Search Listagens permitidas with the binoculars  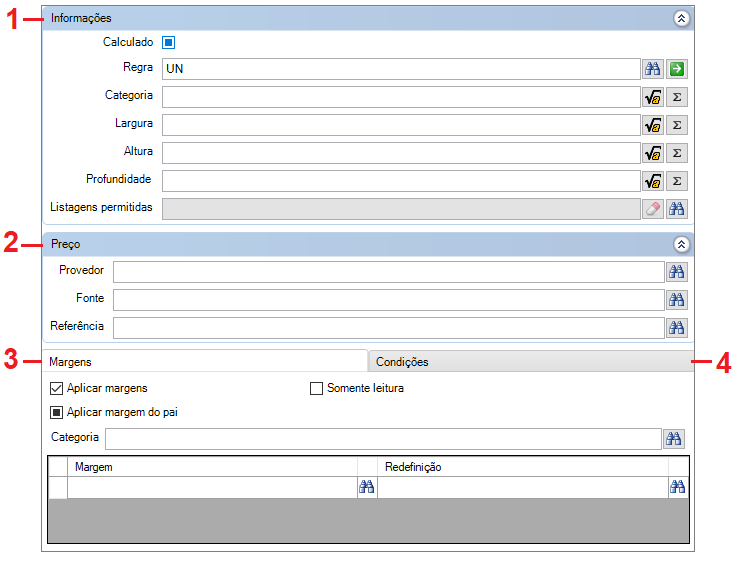point(677,209)
